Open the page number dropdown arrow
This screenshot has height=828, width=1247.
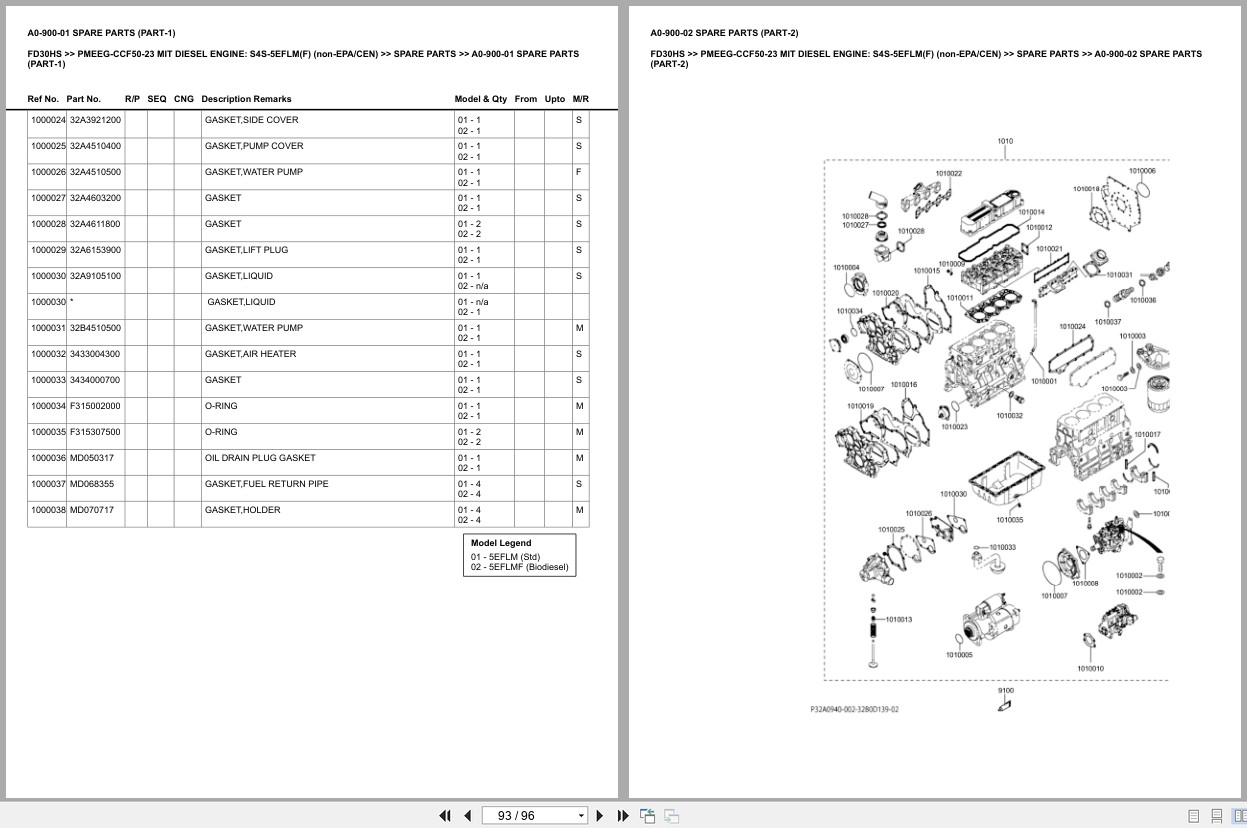point(581,816)
